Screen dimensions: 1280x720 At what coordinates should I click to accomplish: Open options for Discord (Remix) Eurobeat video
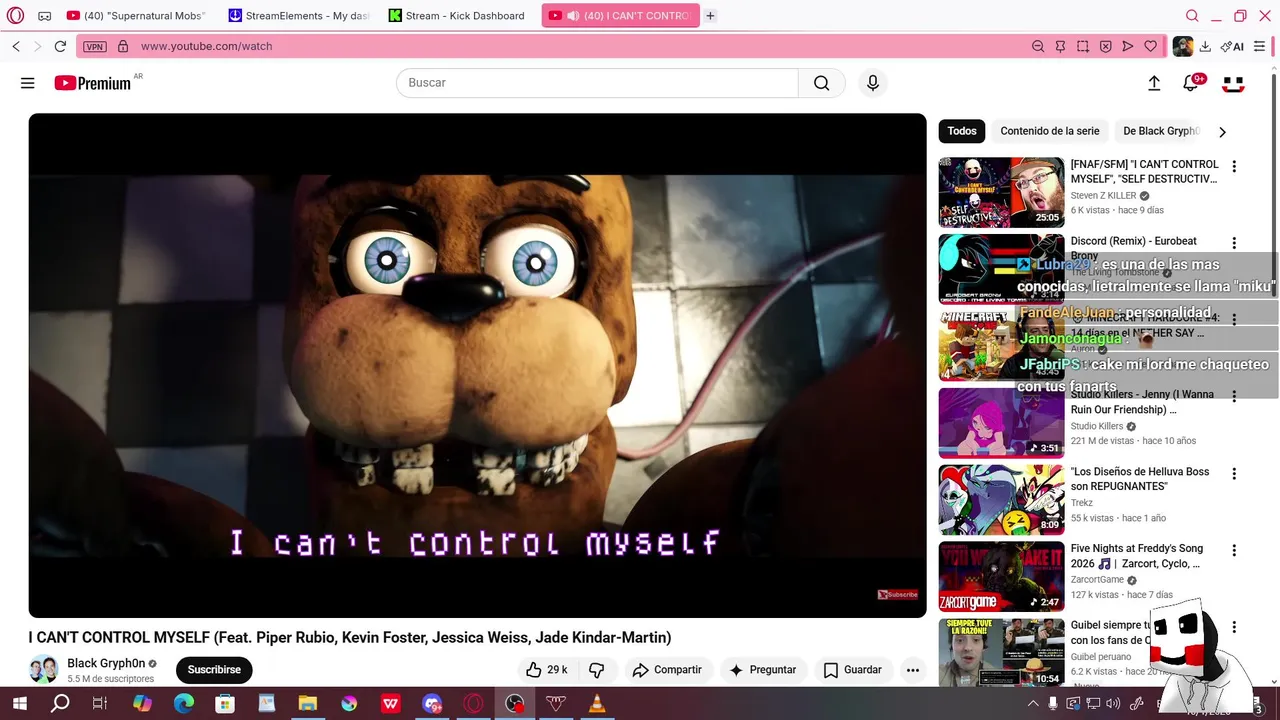pyautogui.click(x=1234, y=243)
